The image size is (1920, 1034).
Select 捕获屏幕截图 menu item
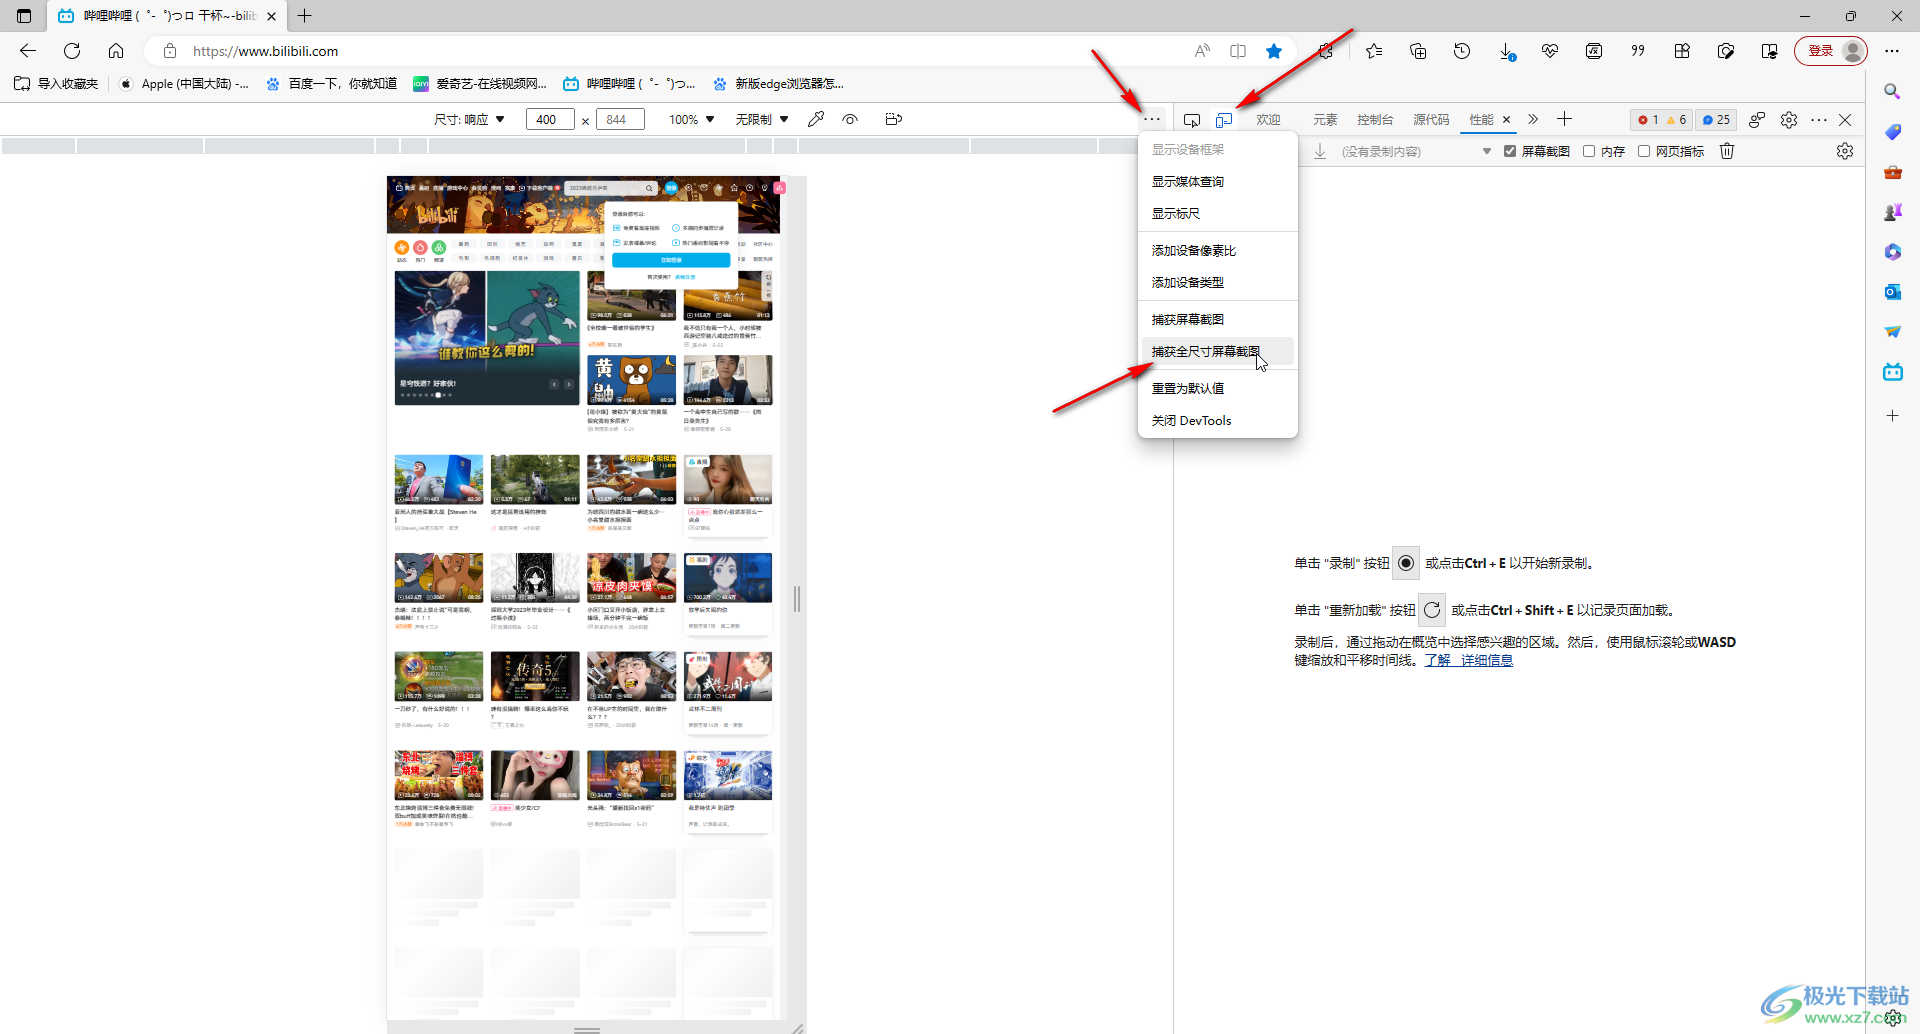(x=1218, y=319)
